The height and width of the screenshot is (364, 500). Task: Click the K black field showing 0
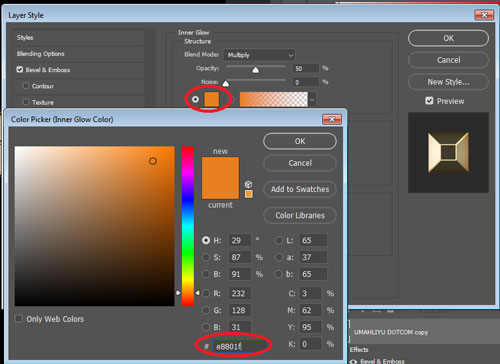tap(311, 344)
